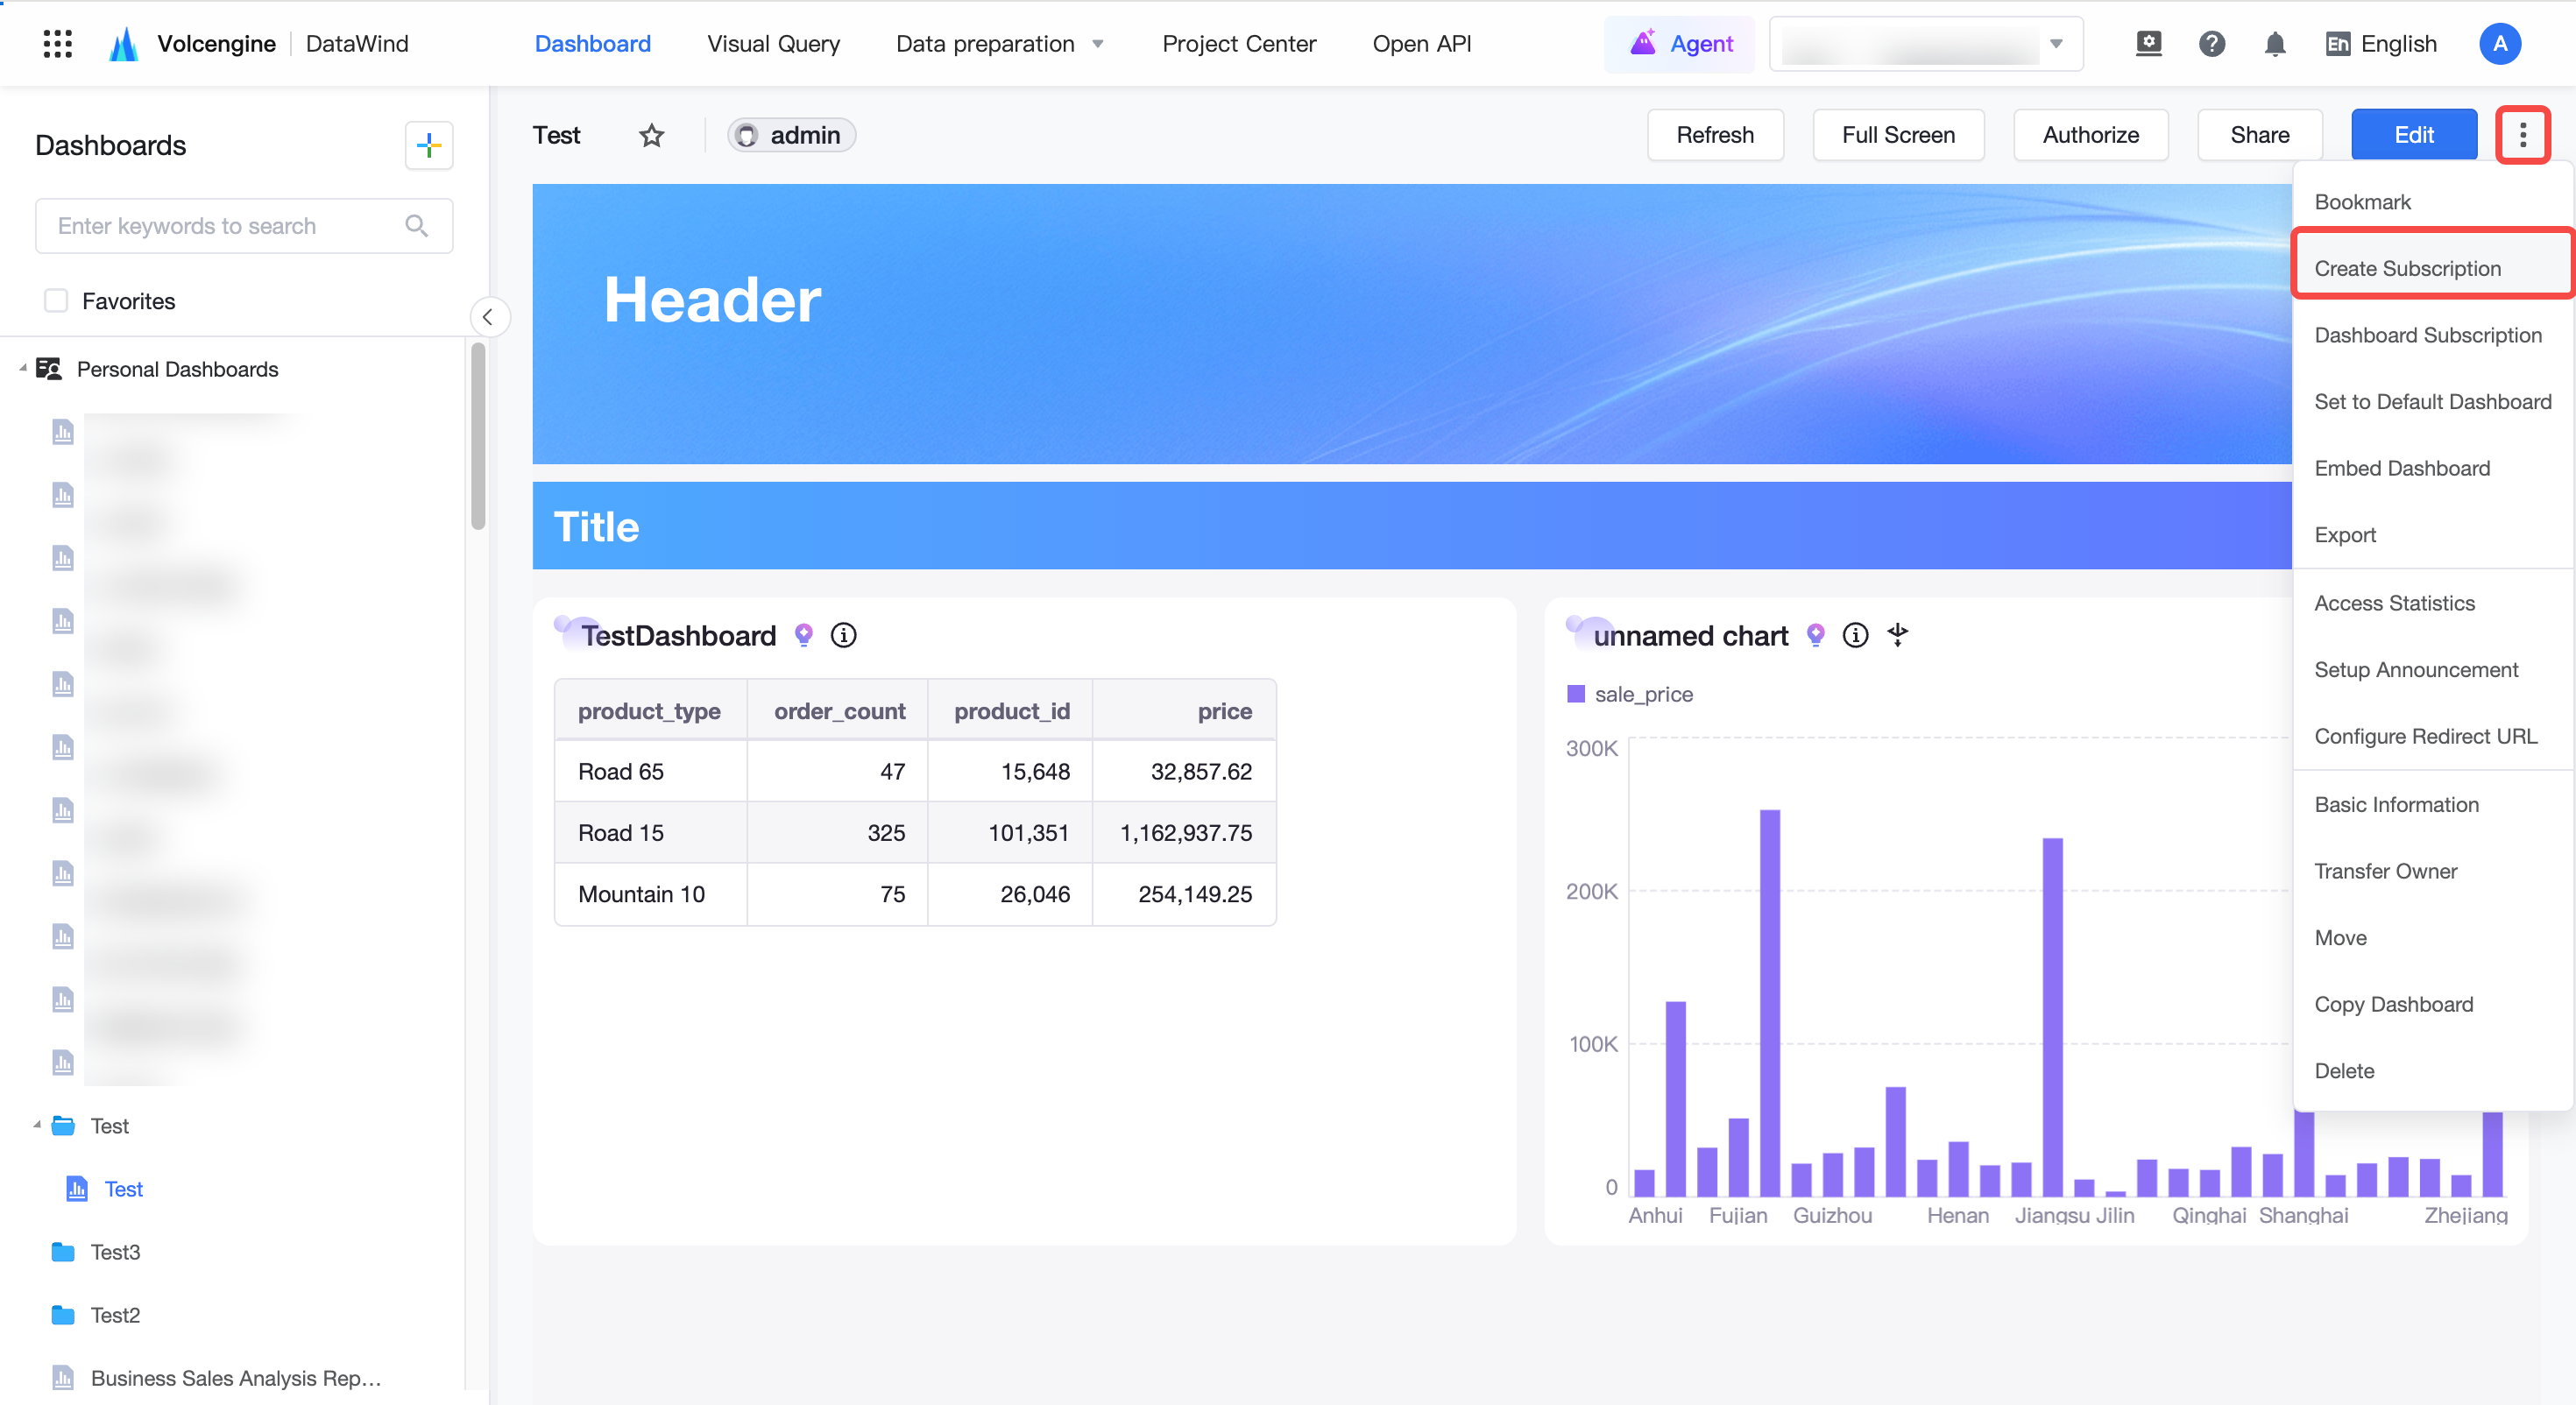
Task: Click the drill icon beside unnamed chart
Action: coord(1897,634)
